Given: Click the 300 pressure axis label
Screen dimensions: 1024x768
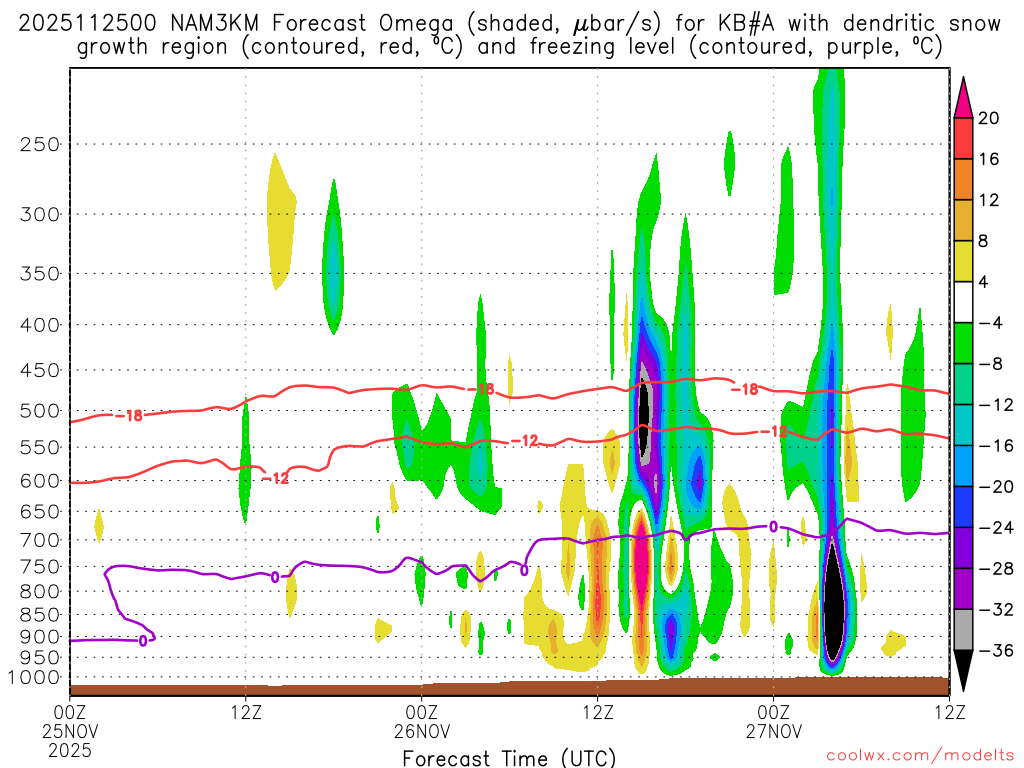Looking at the screenshot, I should [40, 214].
